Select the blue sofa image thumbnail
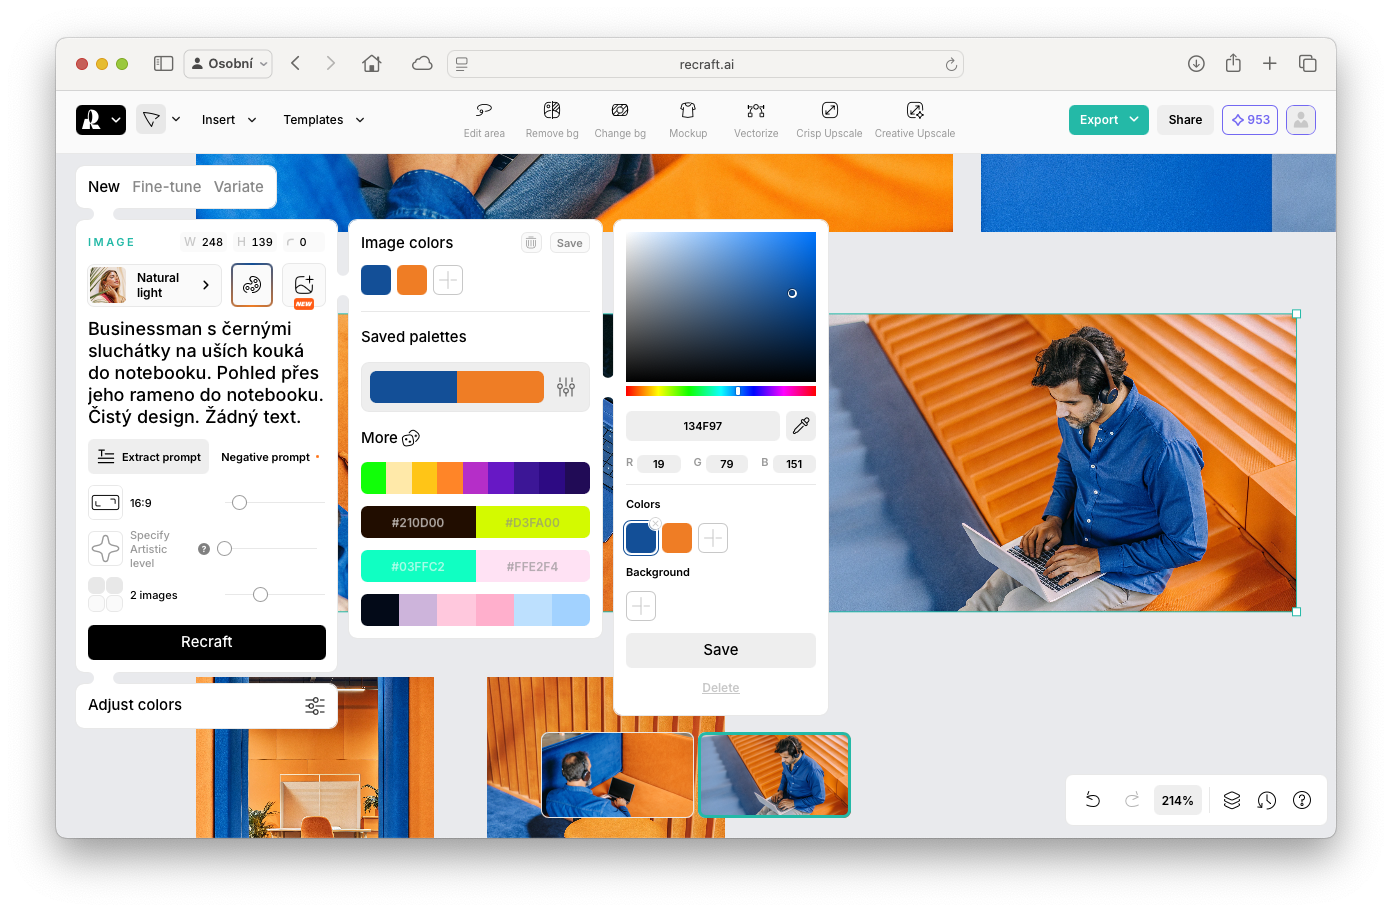1392x912 pixels. click(x=617, y=775)
